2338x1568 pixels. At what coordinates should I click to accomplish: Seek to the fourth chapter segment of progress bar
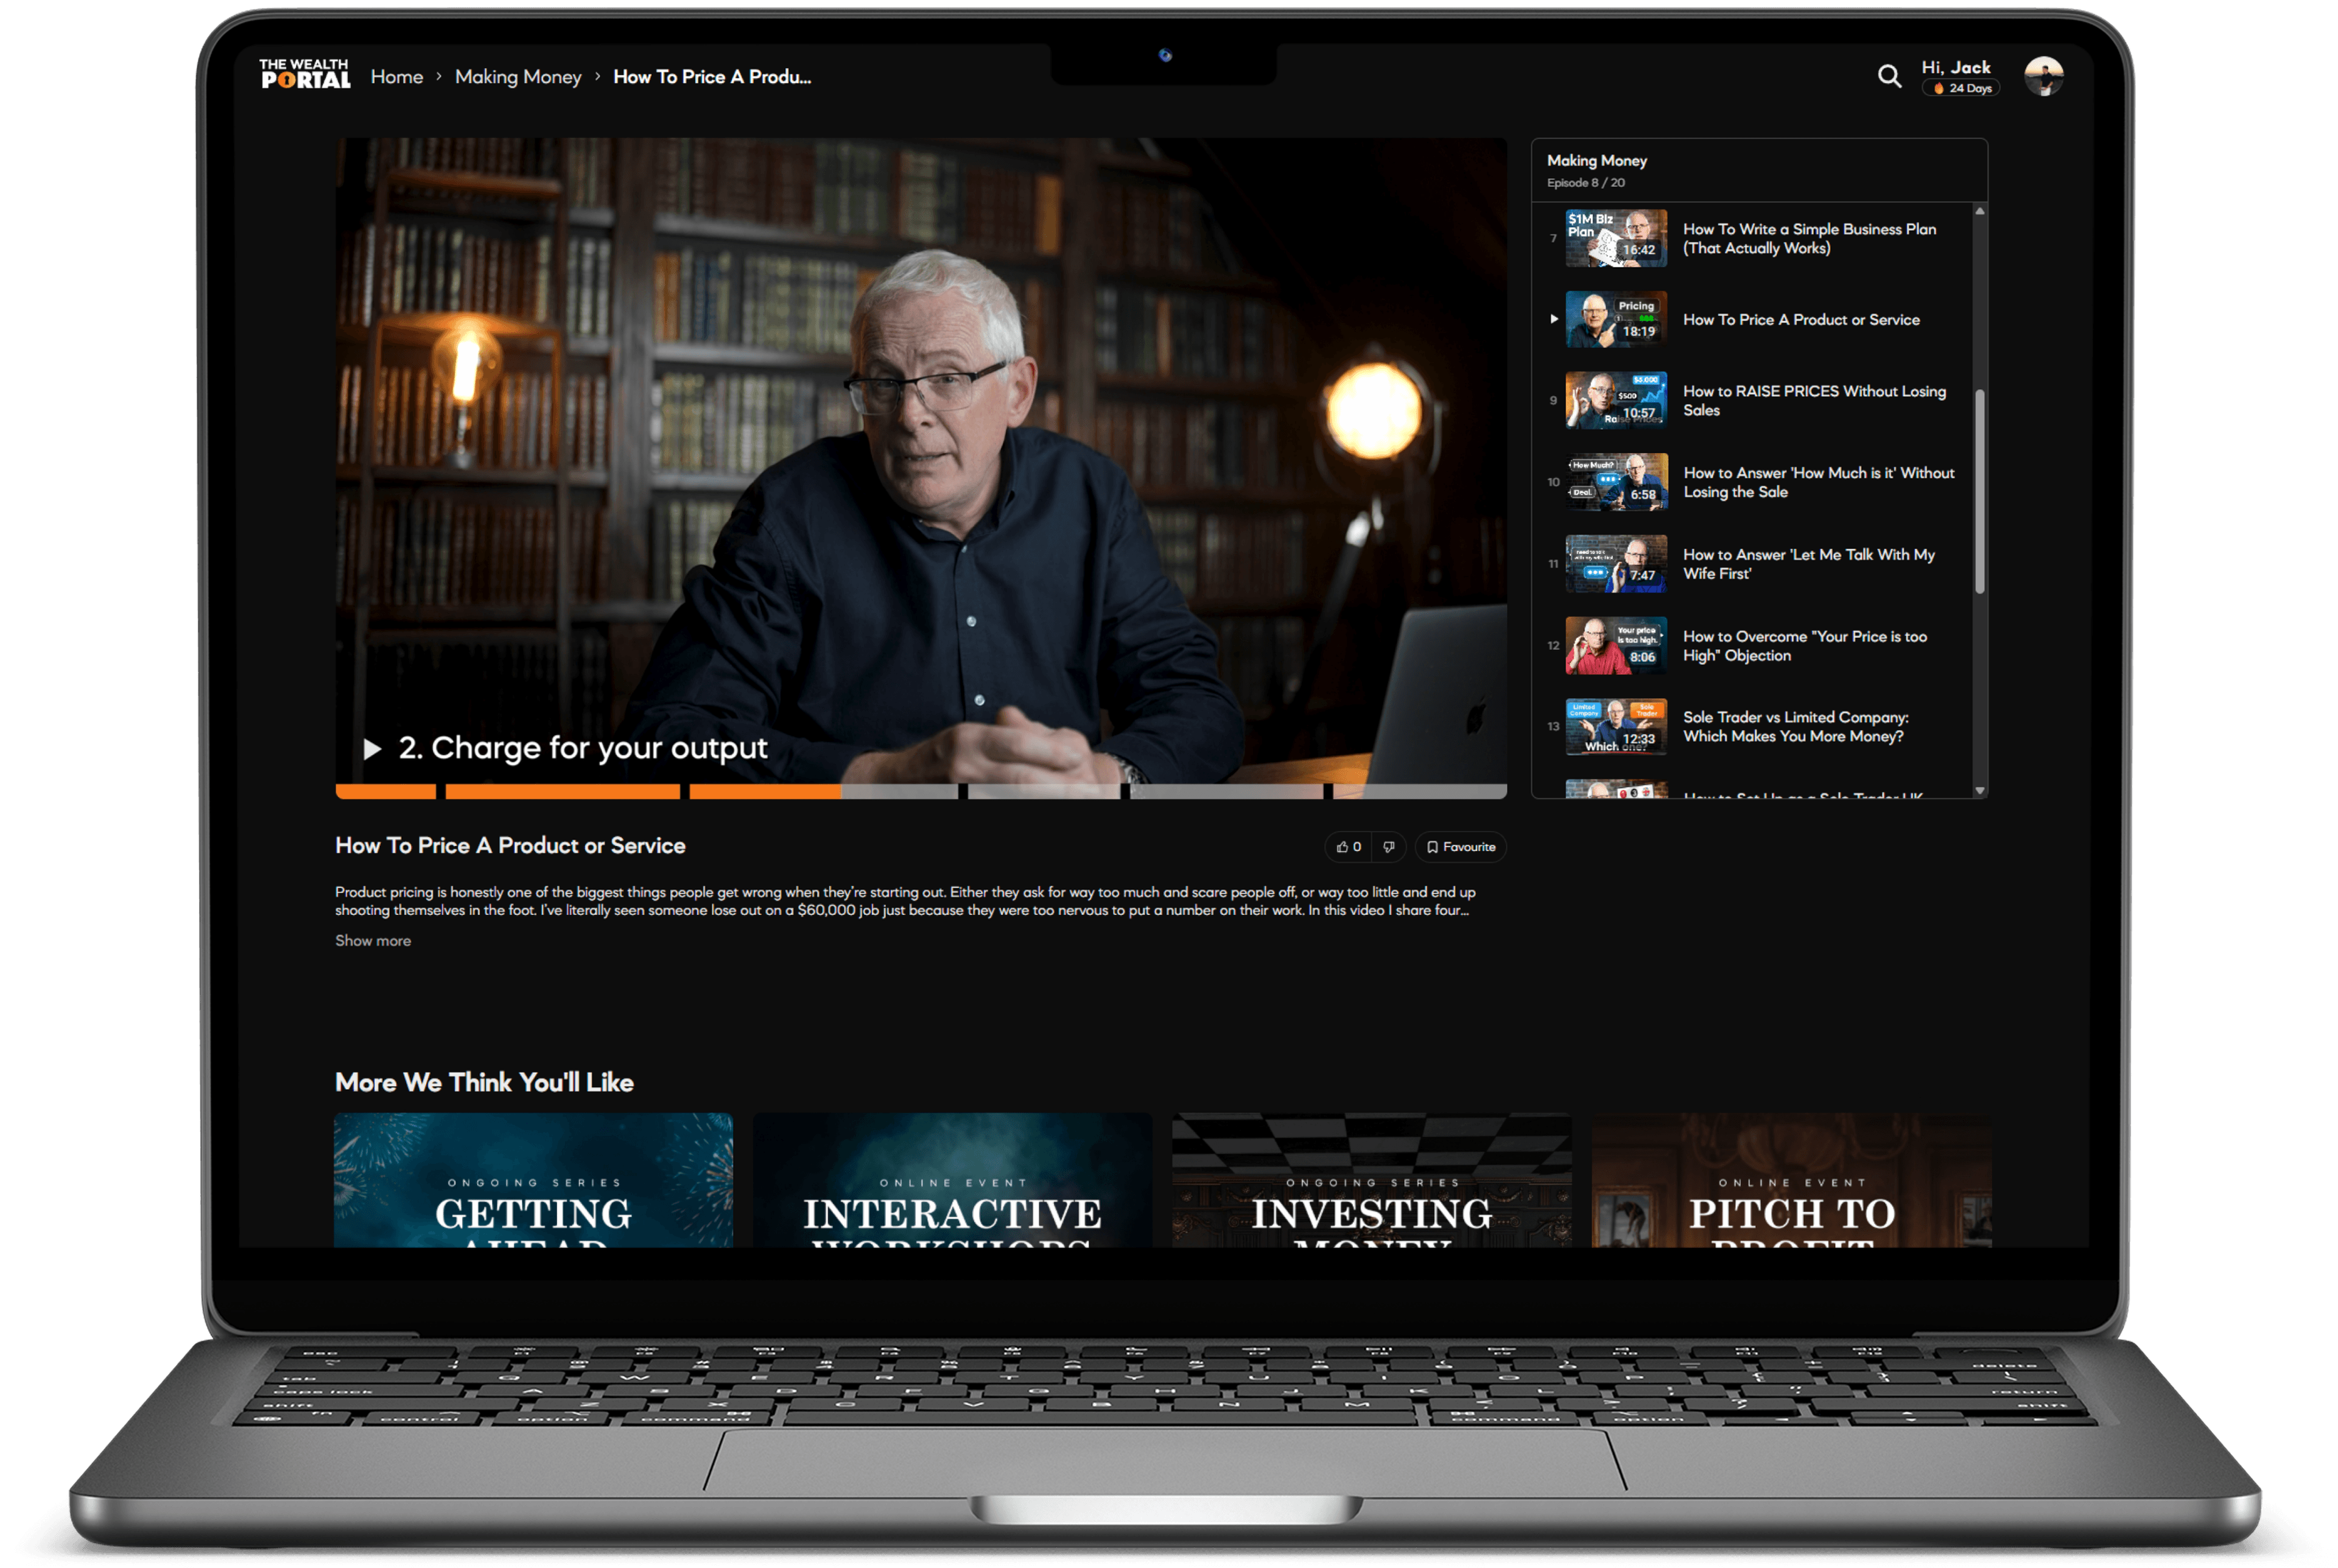pos(1044,792)
